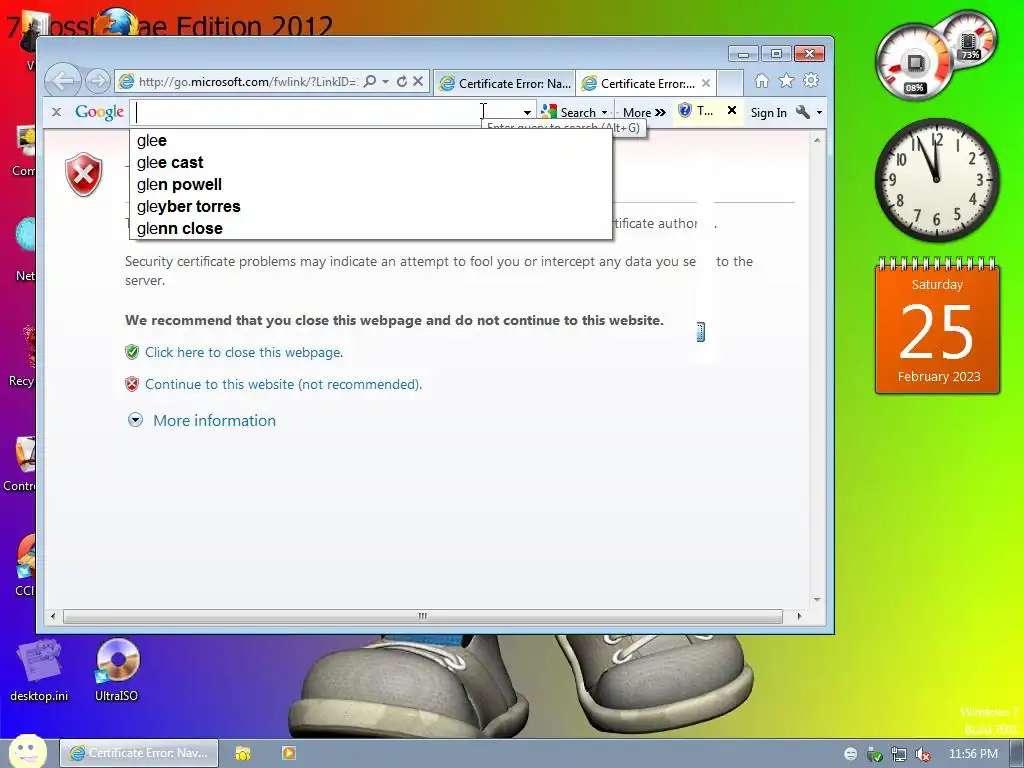Open Favorites with the star icon
The image size is (1024, 768).
[x=786, y=81]
